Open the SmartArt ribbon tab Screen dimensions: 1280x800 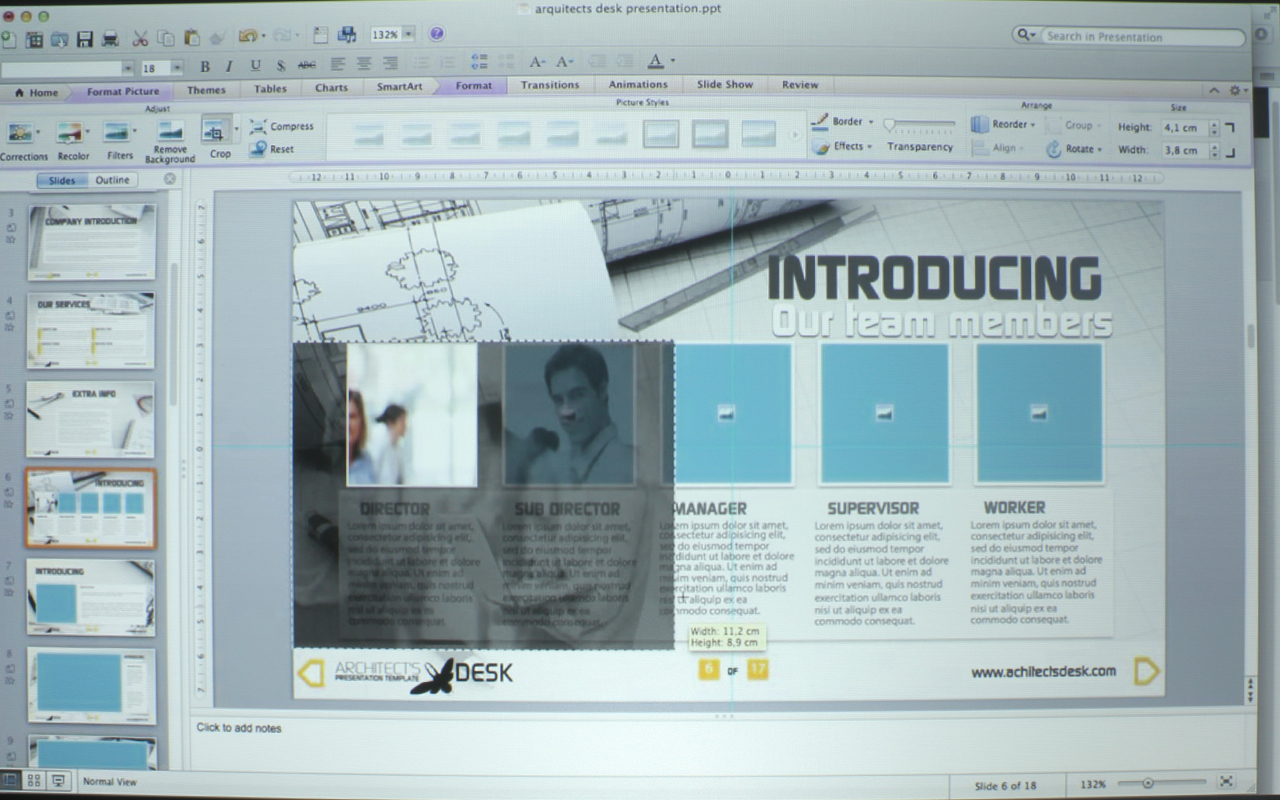click(399, 86)
